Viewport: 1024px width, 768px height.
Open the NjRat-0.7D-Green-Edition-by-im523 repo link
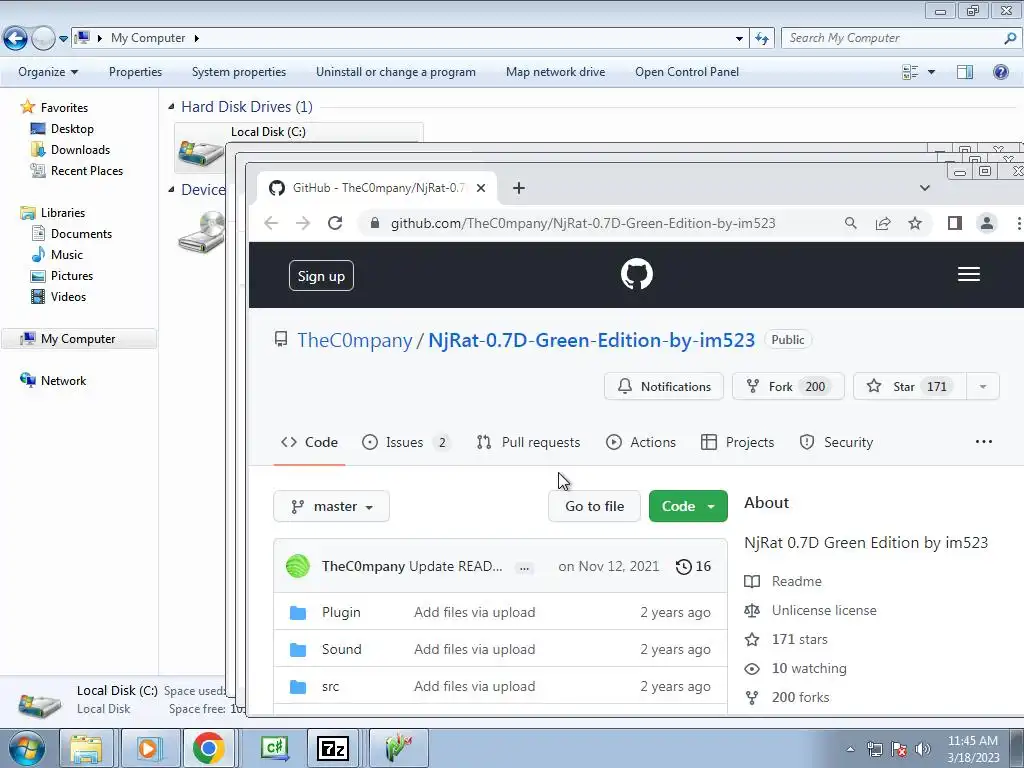coord(592,340)
